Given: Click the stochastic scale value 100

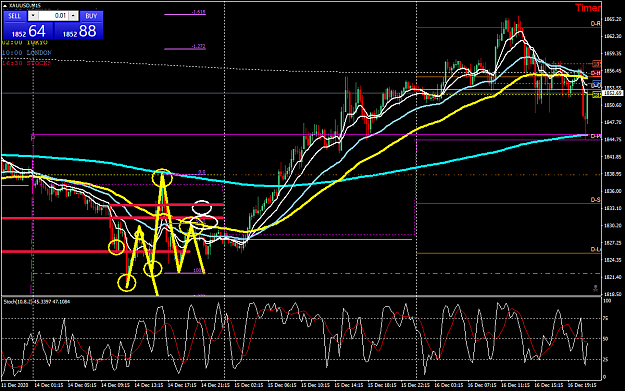Looking at the screenshot, I should (x=607, y=301).
